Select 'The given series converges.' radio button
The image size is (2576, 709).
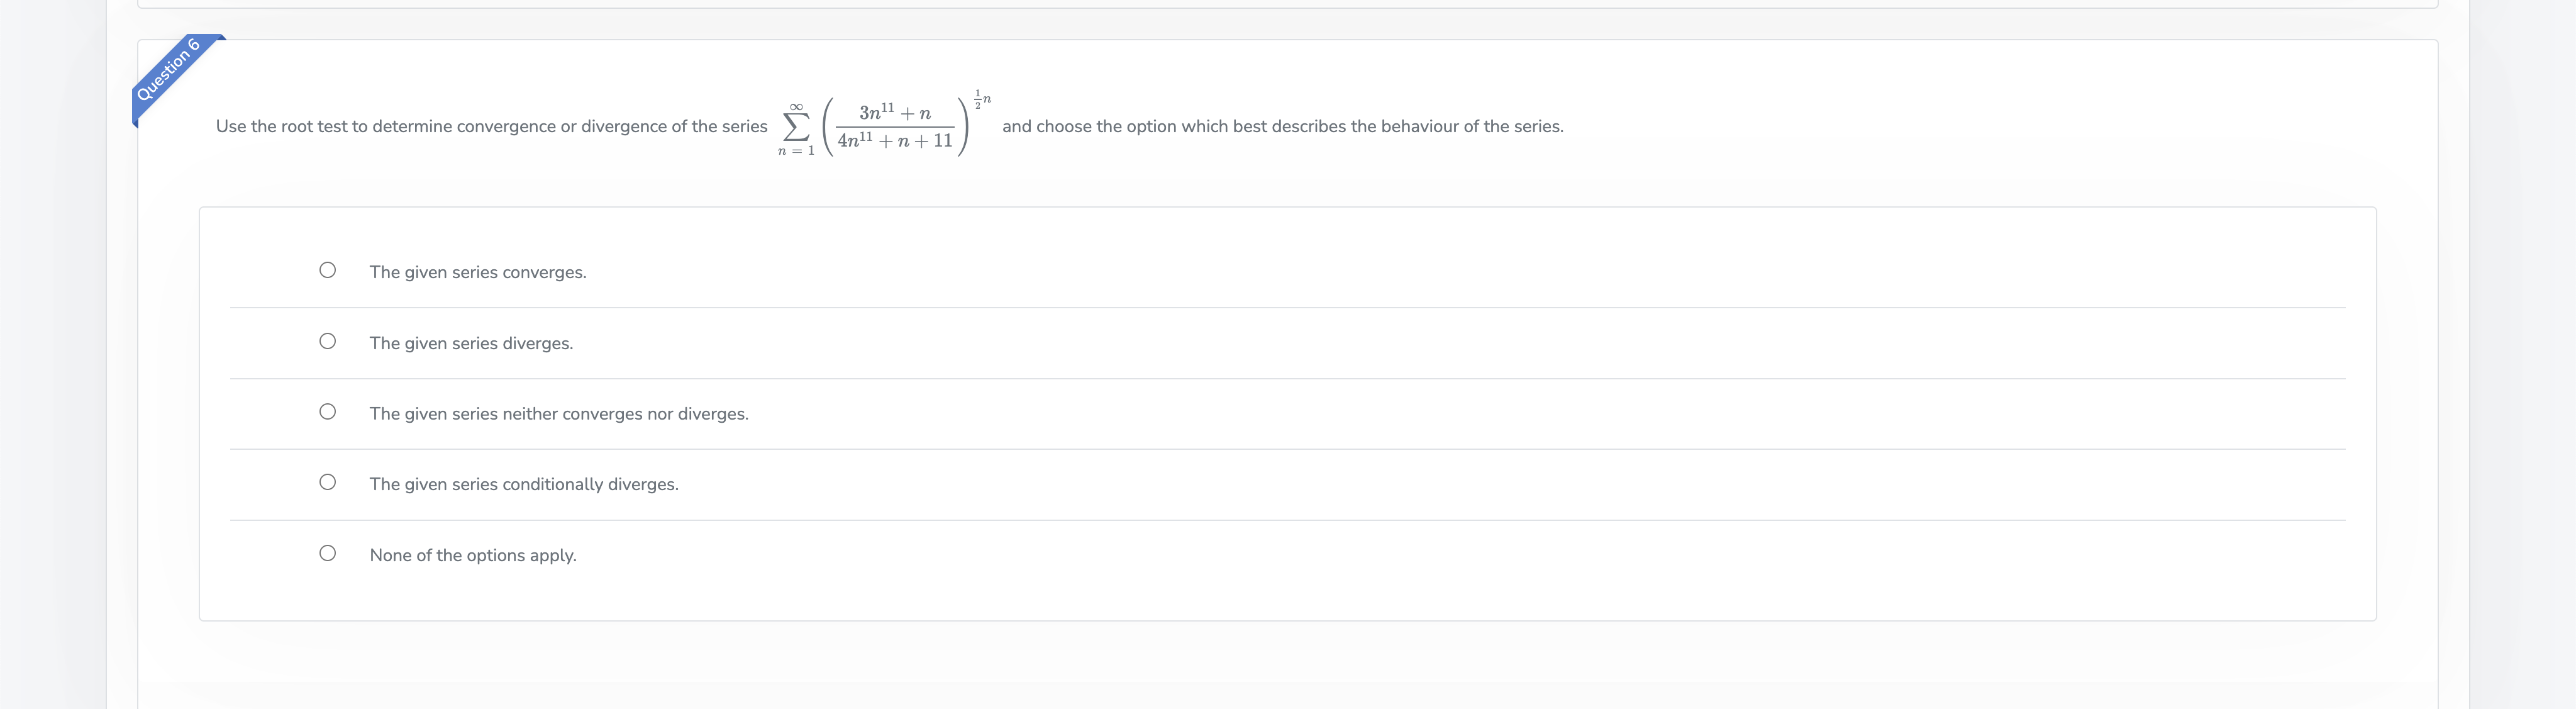click(x=327, y=268)
